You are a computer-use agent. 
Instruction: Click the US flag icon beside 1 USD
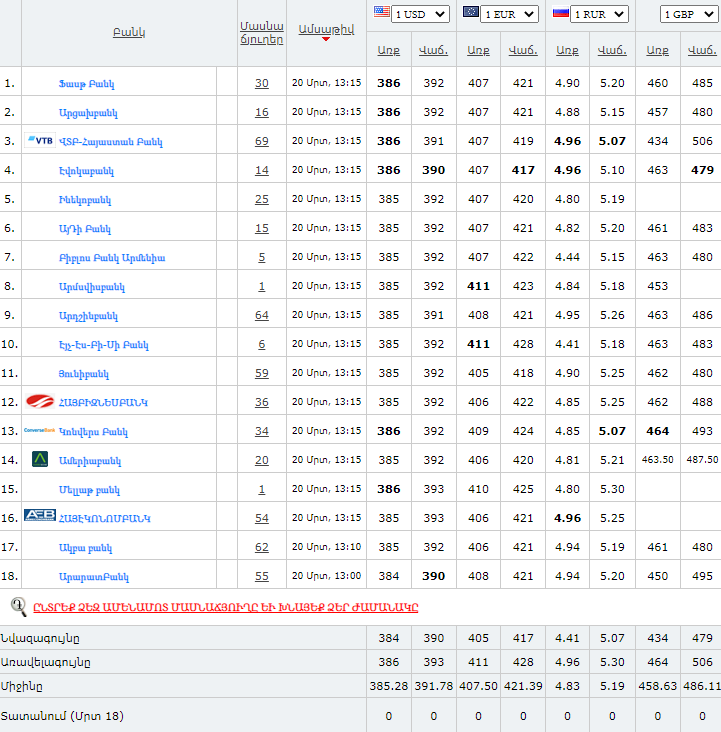(382, 12)
